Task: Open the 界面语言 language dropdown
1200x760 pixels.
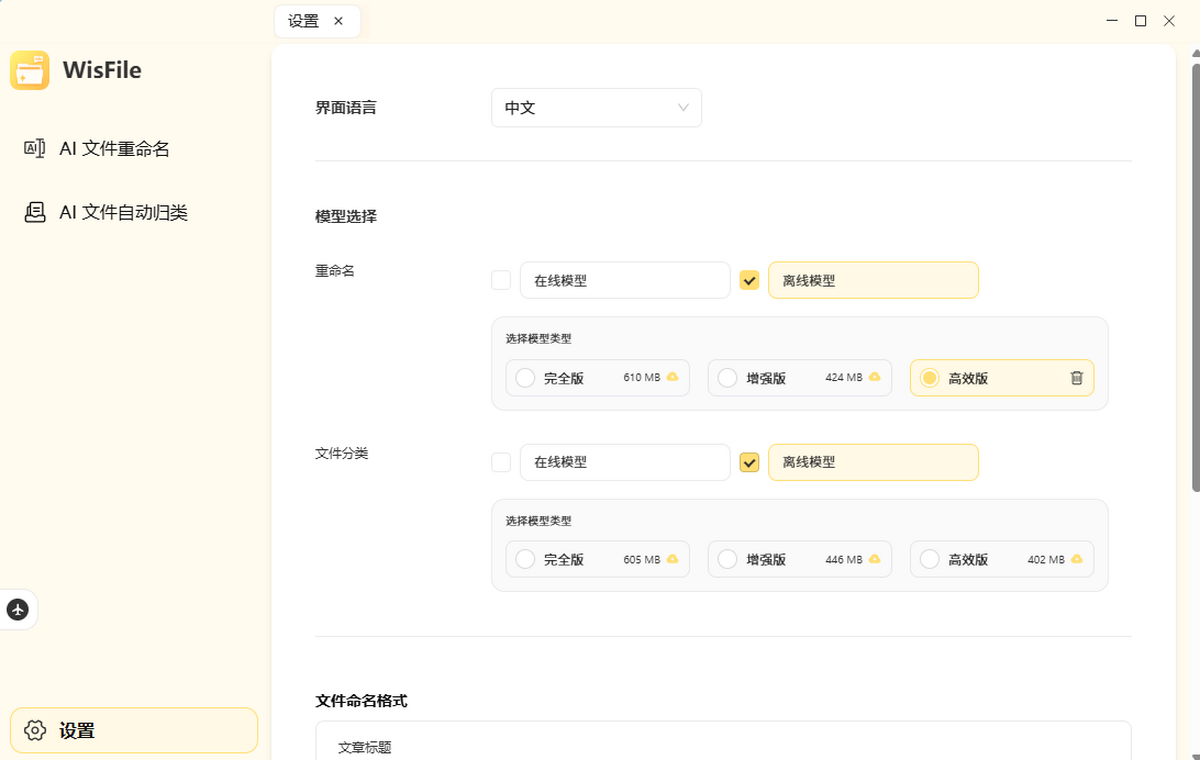Action: (596, 107)
